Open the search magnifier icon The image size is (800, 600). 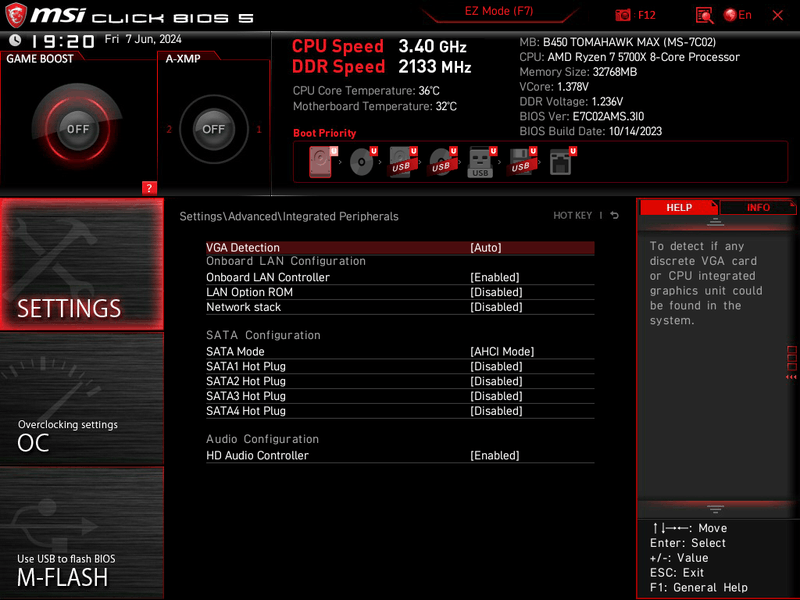coord(704,15)
